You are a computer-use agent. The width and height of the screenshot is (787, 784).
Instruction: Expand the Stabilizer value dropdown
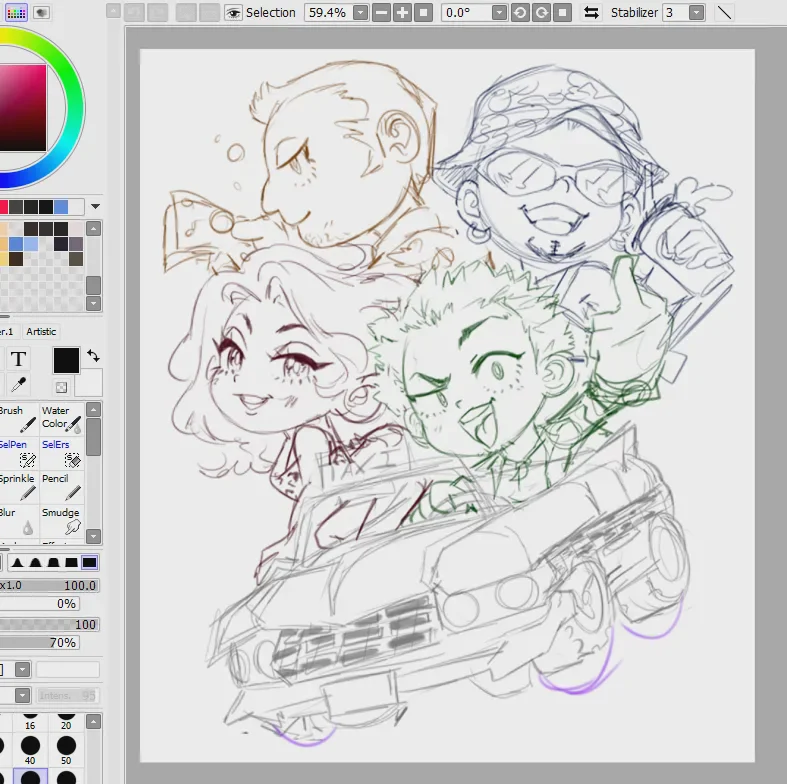(696, 13)
